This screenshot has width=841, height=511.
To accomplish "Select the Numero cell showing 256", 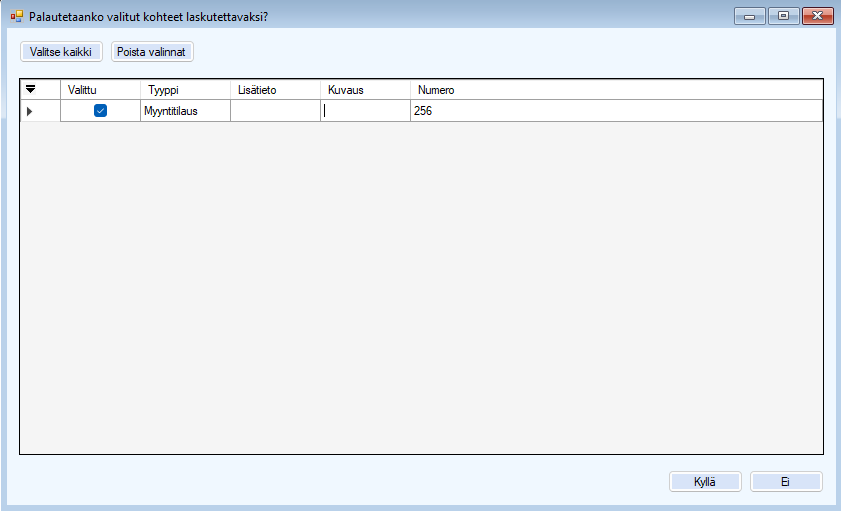I will (615, 111).
